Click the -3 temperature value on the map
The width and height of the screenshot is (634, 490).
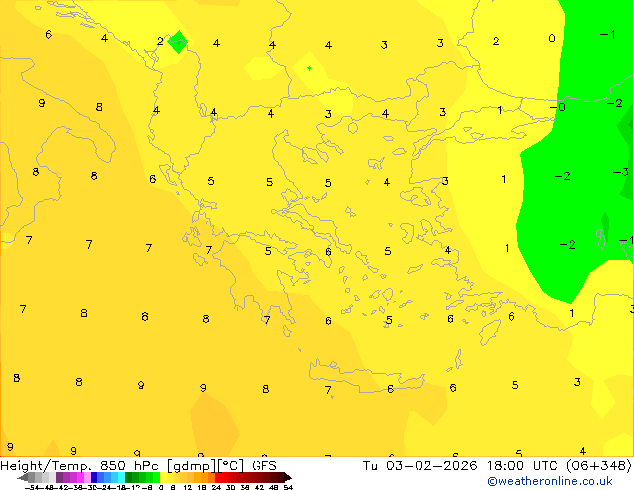point(621,172)
